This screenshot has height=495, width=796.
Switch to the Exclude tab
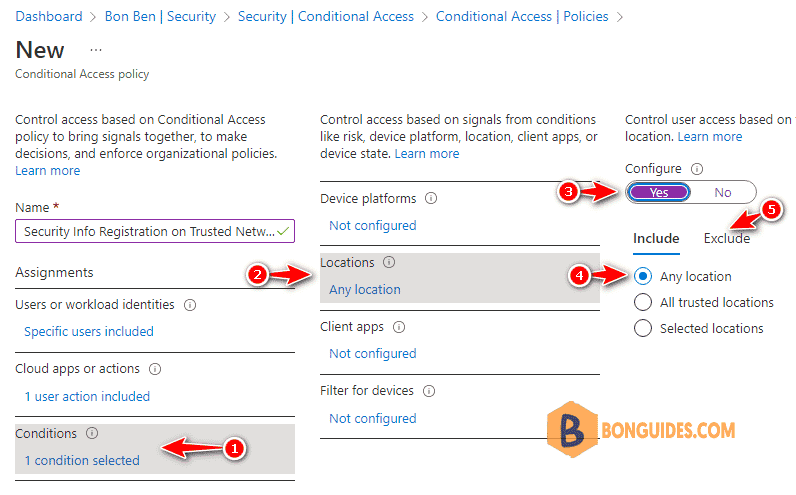coord(726,239)
